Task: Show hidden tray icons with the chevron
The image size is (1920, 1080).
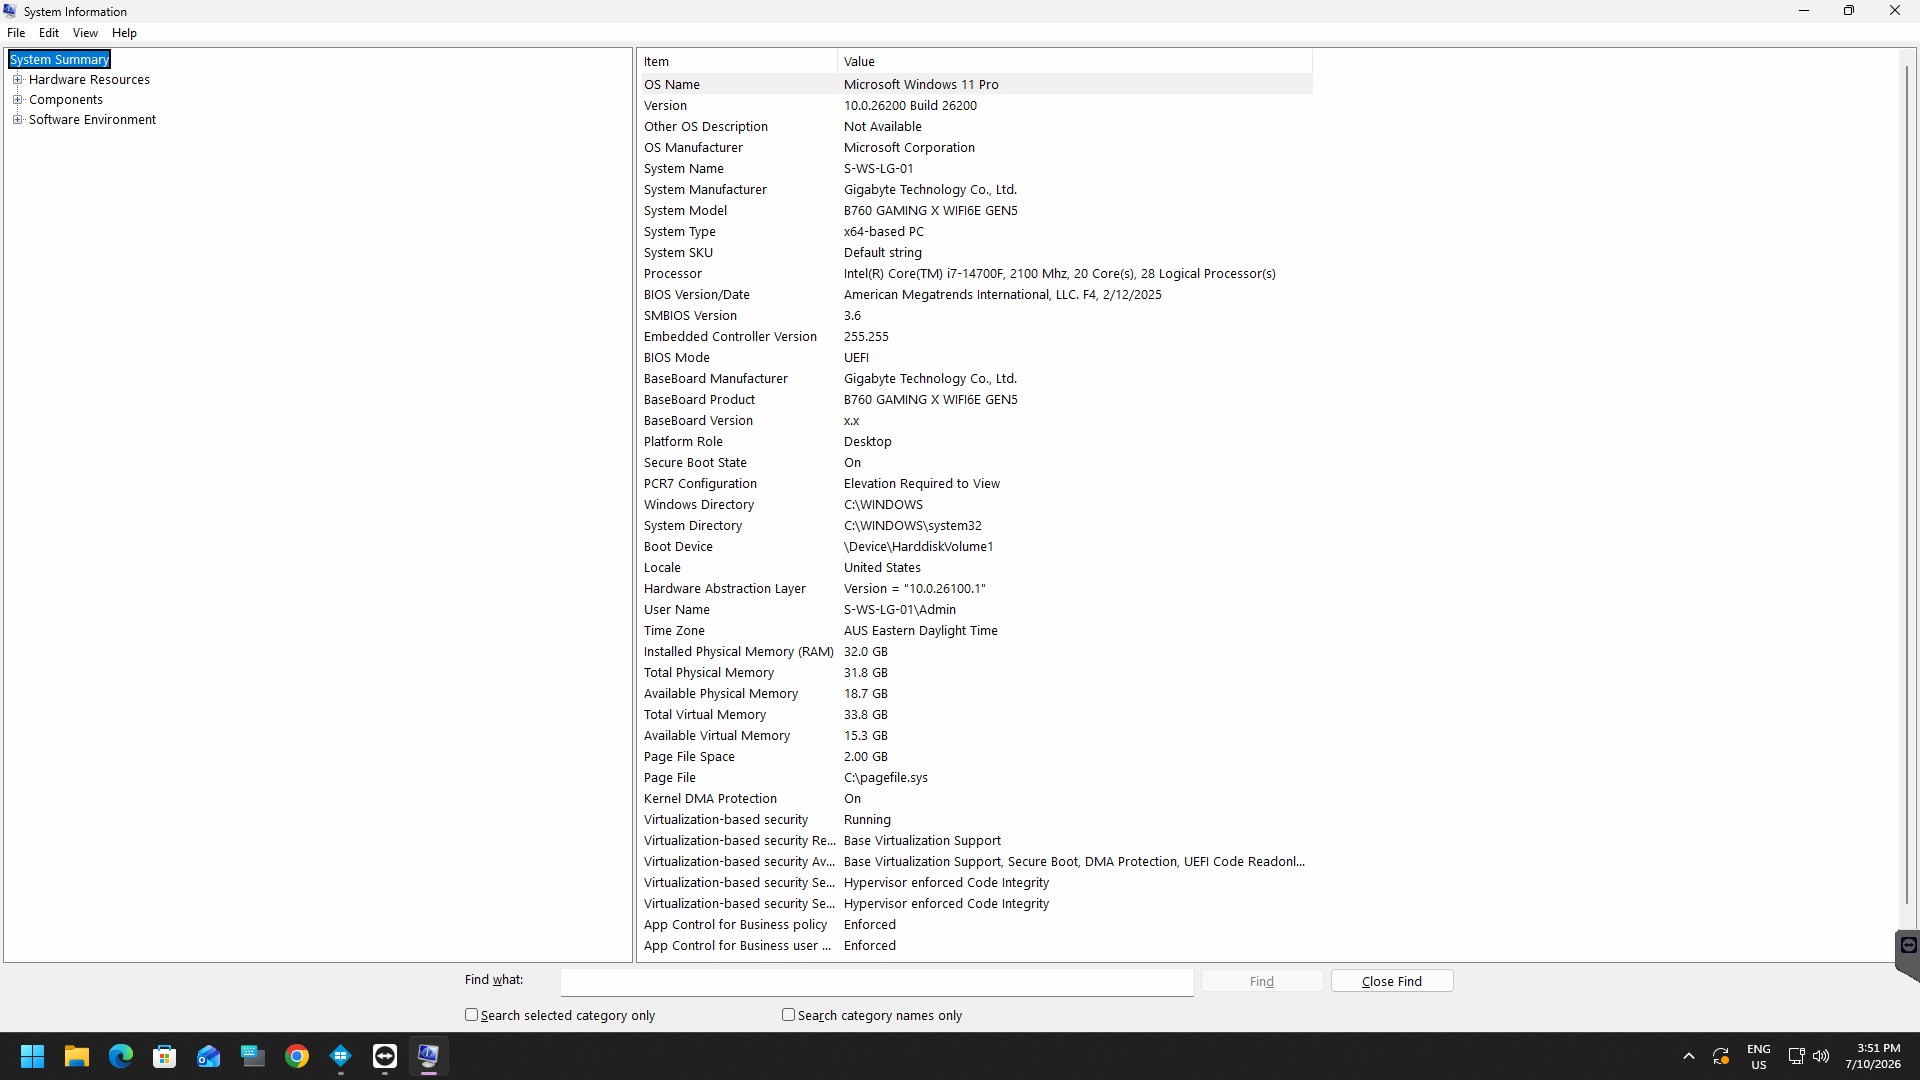Action: [1689, 1056]
